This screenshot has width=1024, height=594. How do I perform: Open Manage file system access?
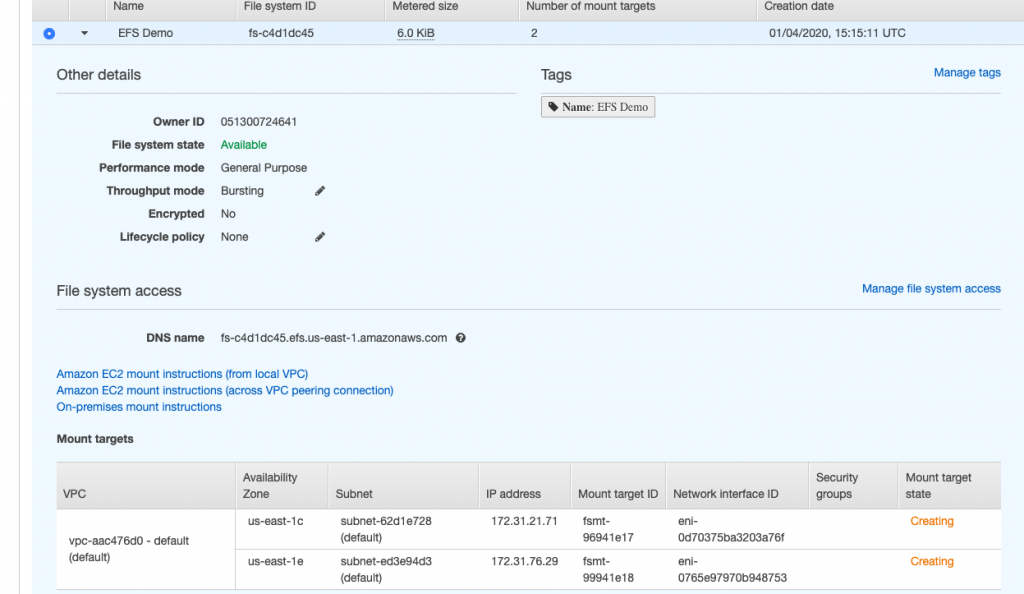(x=930, y=289)
